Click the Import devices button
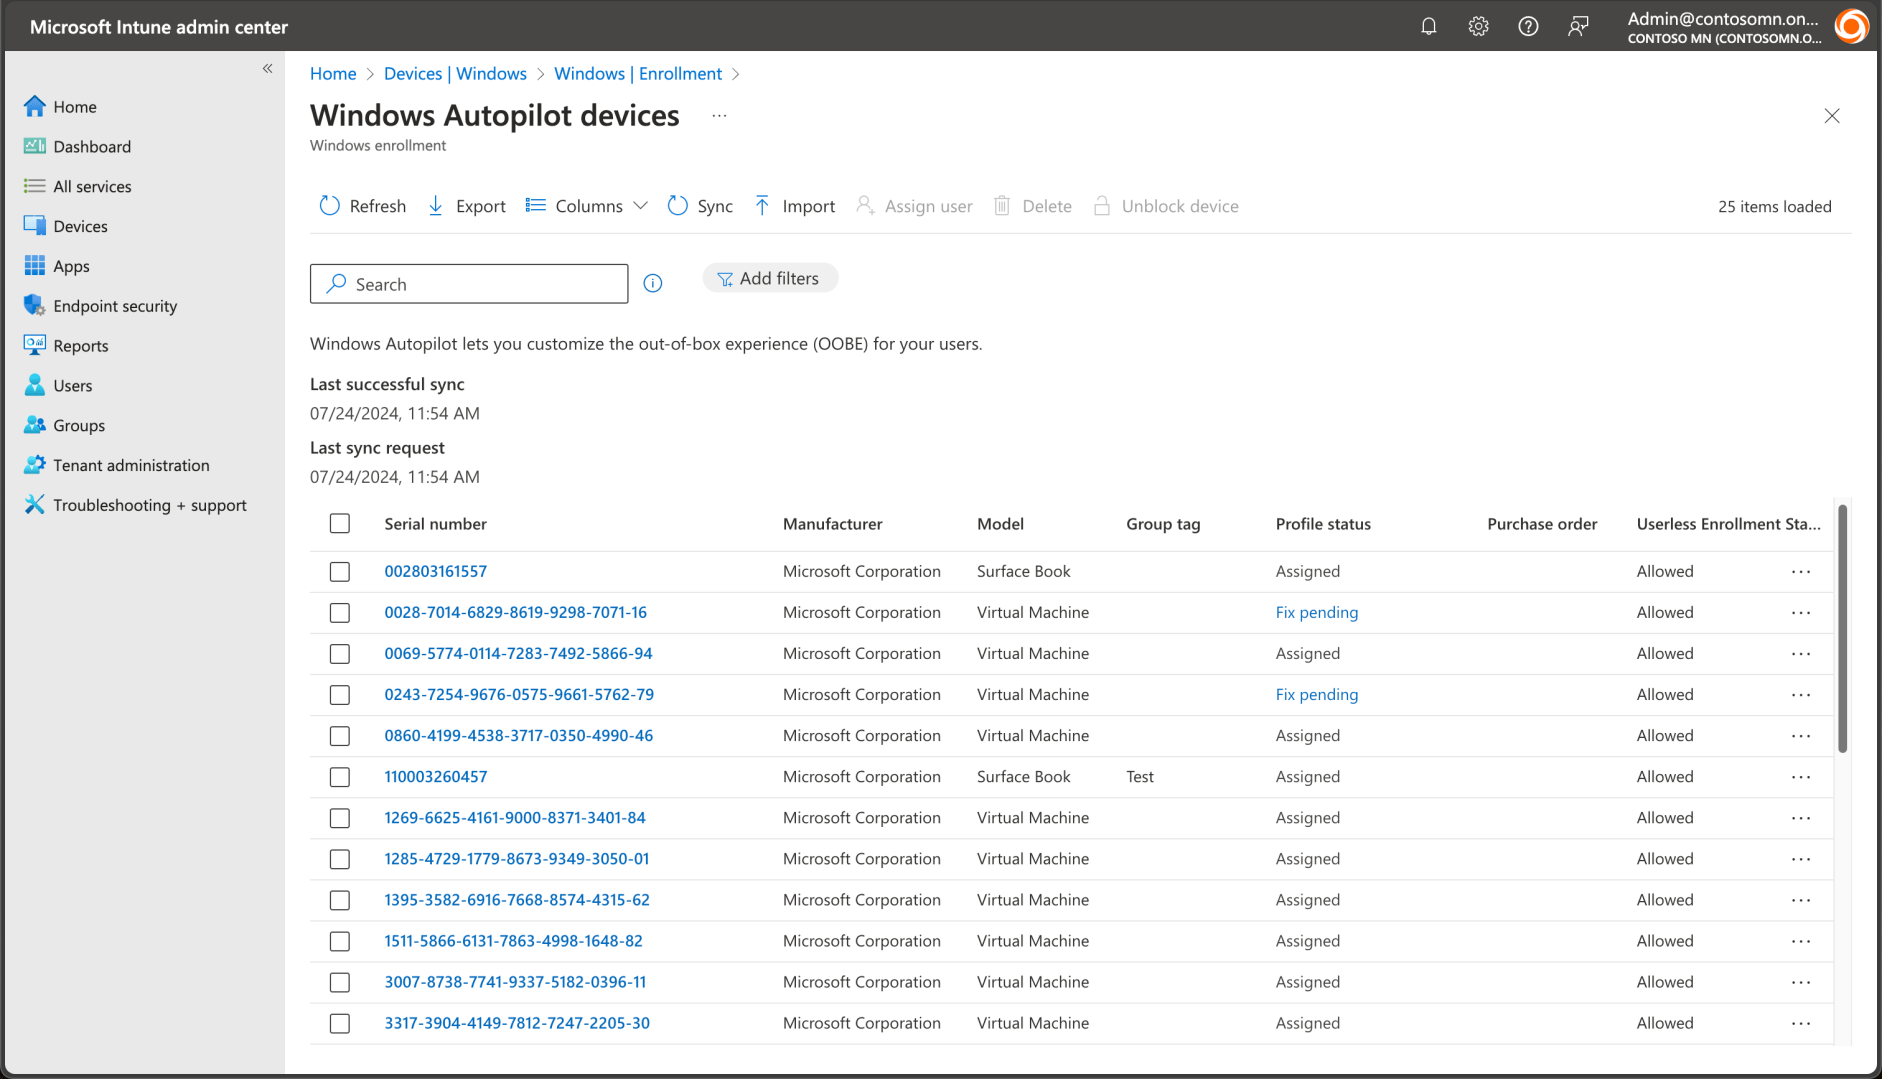The height and width of the screenshot is (1079, 1882). [795, 206]
